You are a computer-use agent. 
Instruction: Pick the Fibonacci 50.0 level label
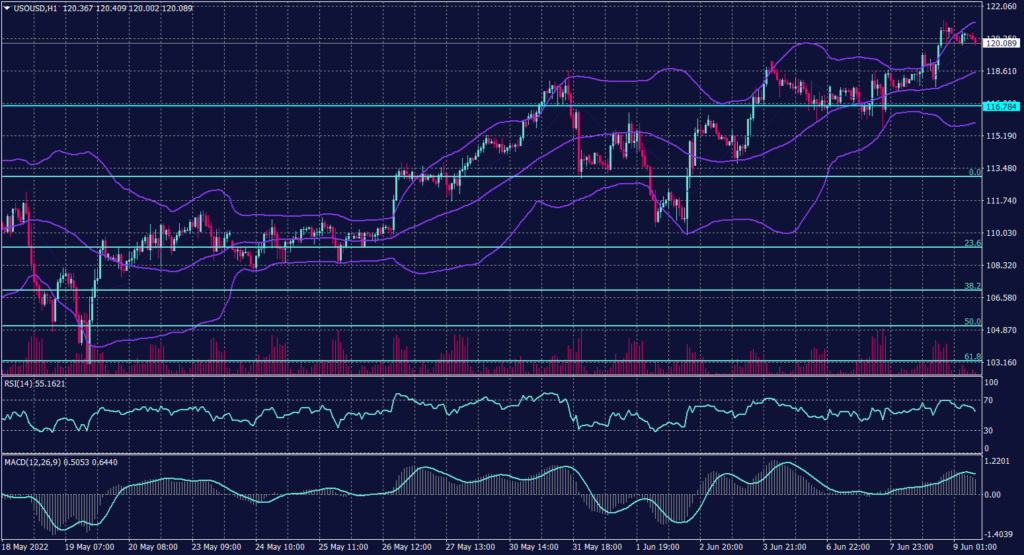970,322
